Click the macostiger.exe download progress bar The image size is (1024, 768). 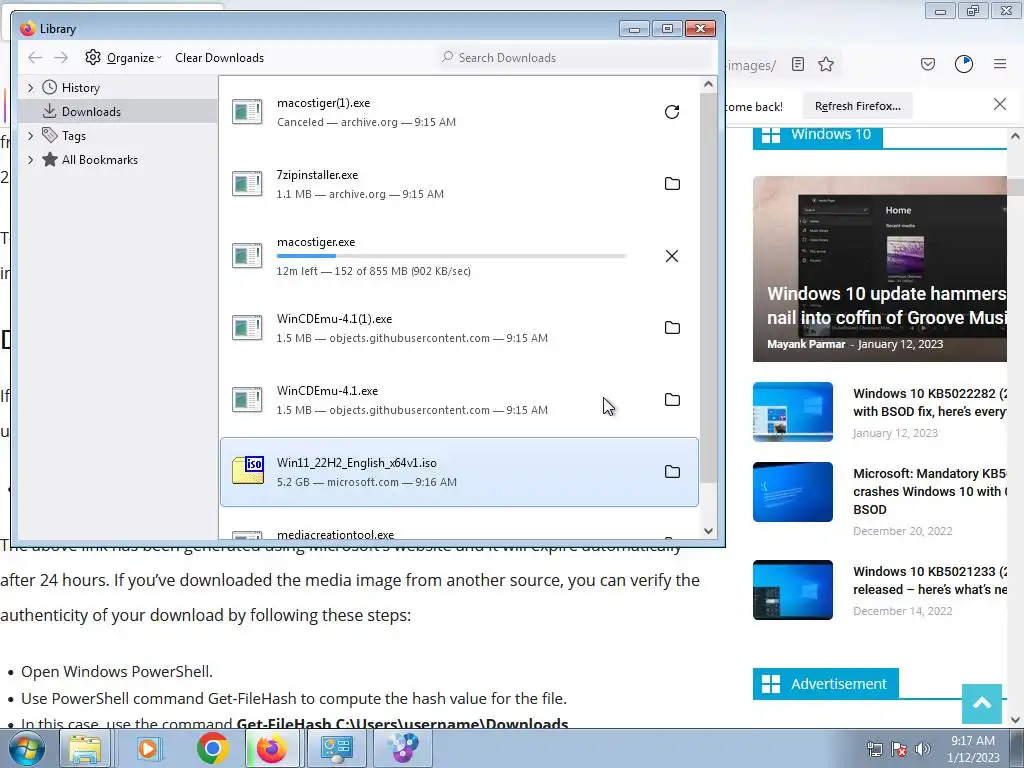point(451,256)
